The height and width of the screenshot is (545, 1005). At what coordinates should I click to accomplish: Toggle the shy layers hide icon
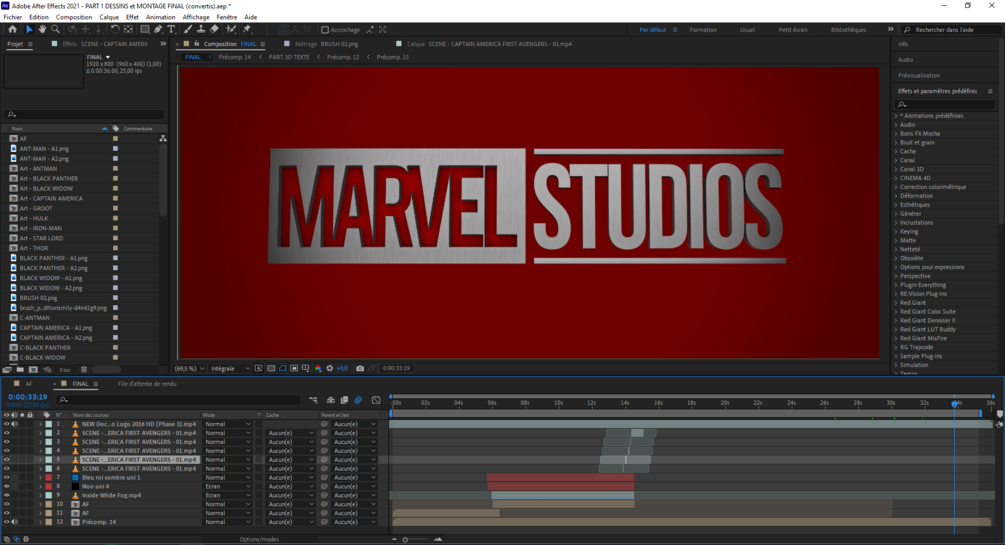pos(331,400)
